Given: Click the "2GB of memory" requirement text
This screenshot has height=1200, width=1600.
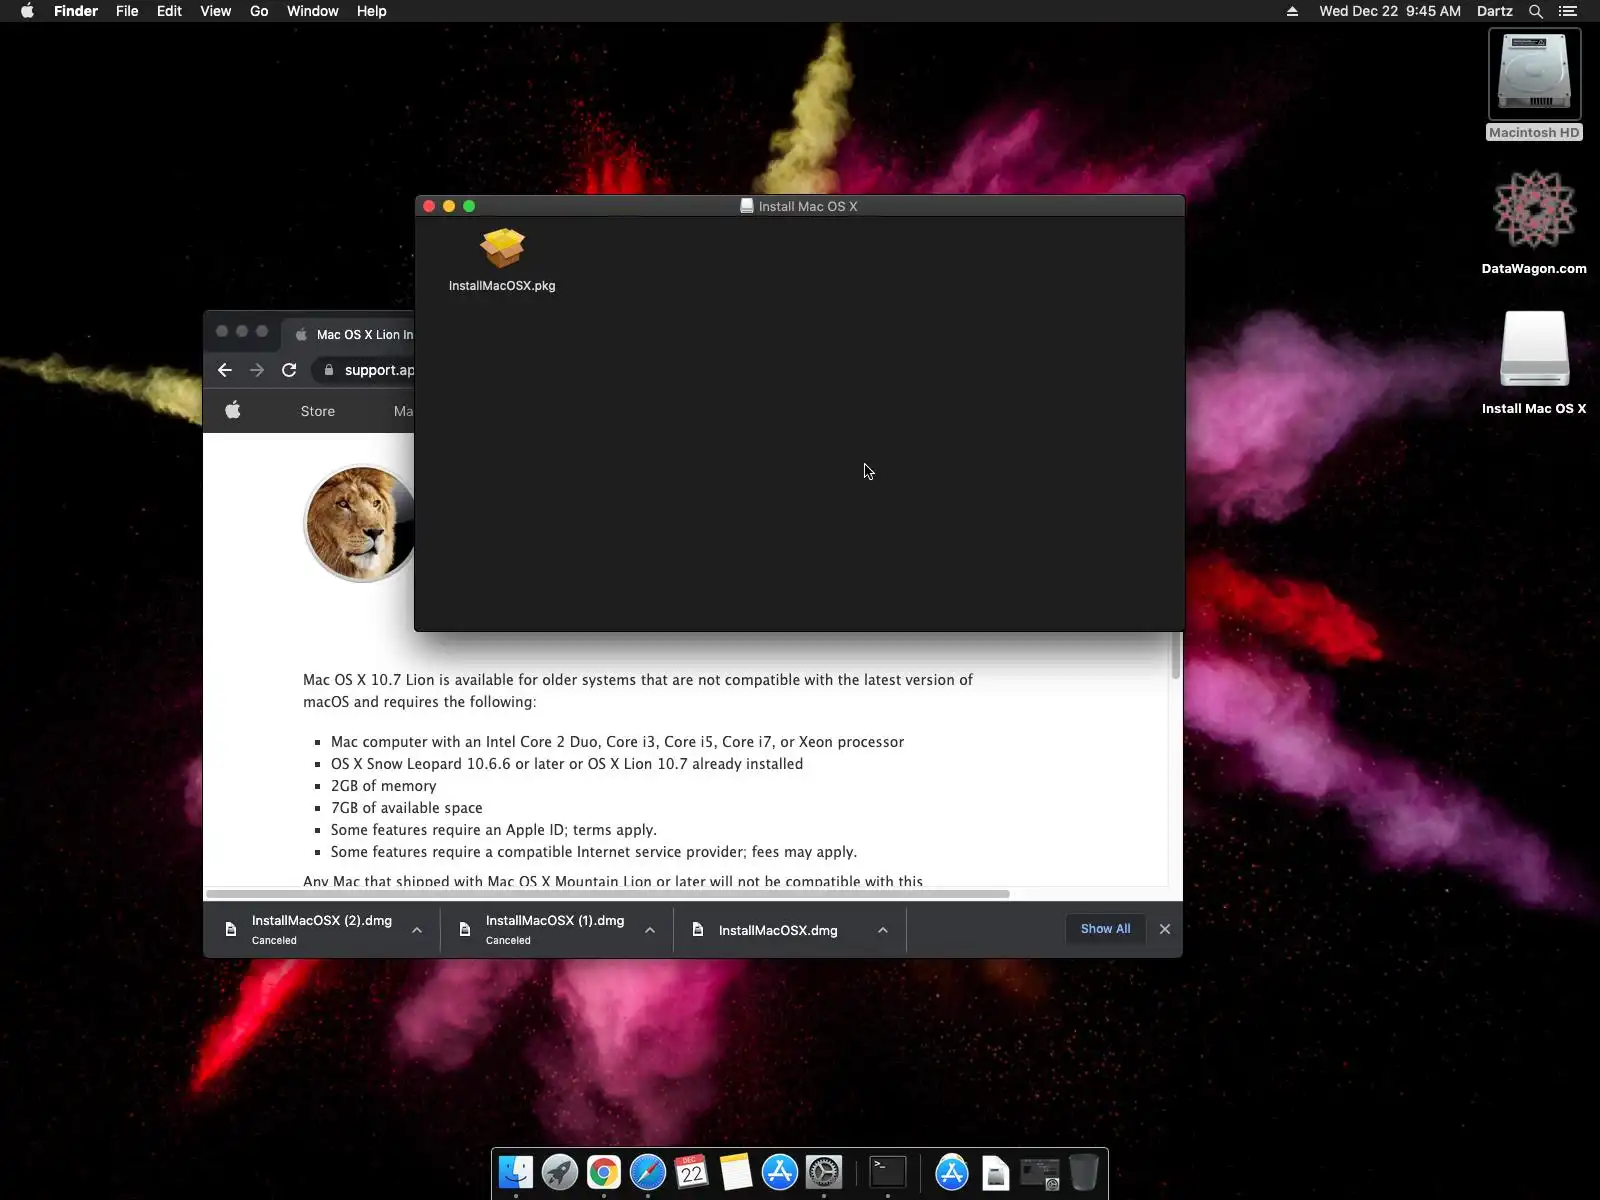Looking at the screenshot, I should pos(383,786).
